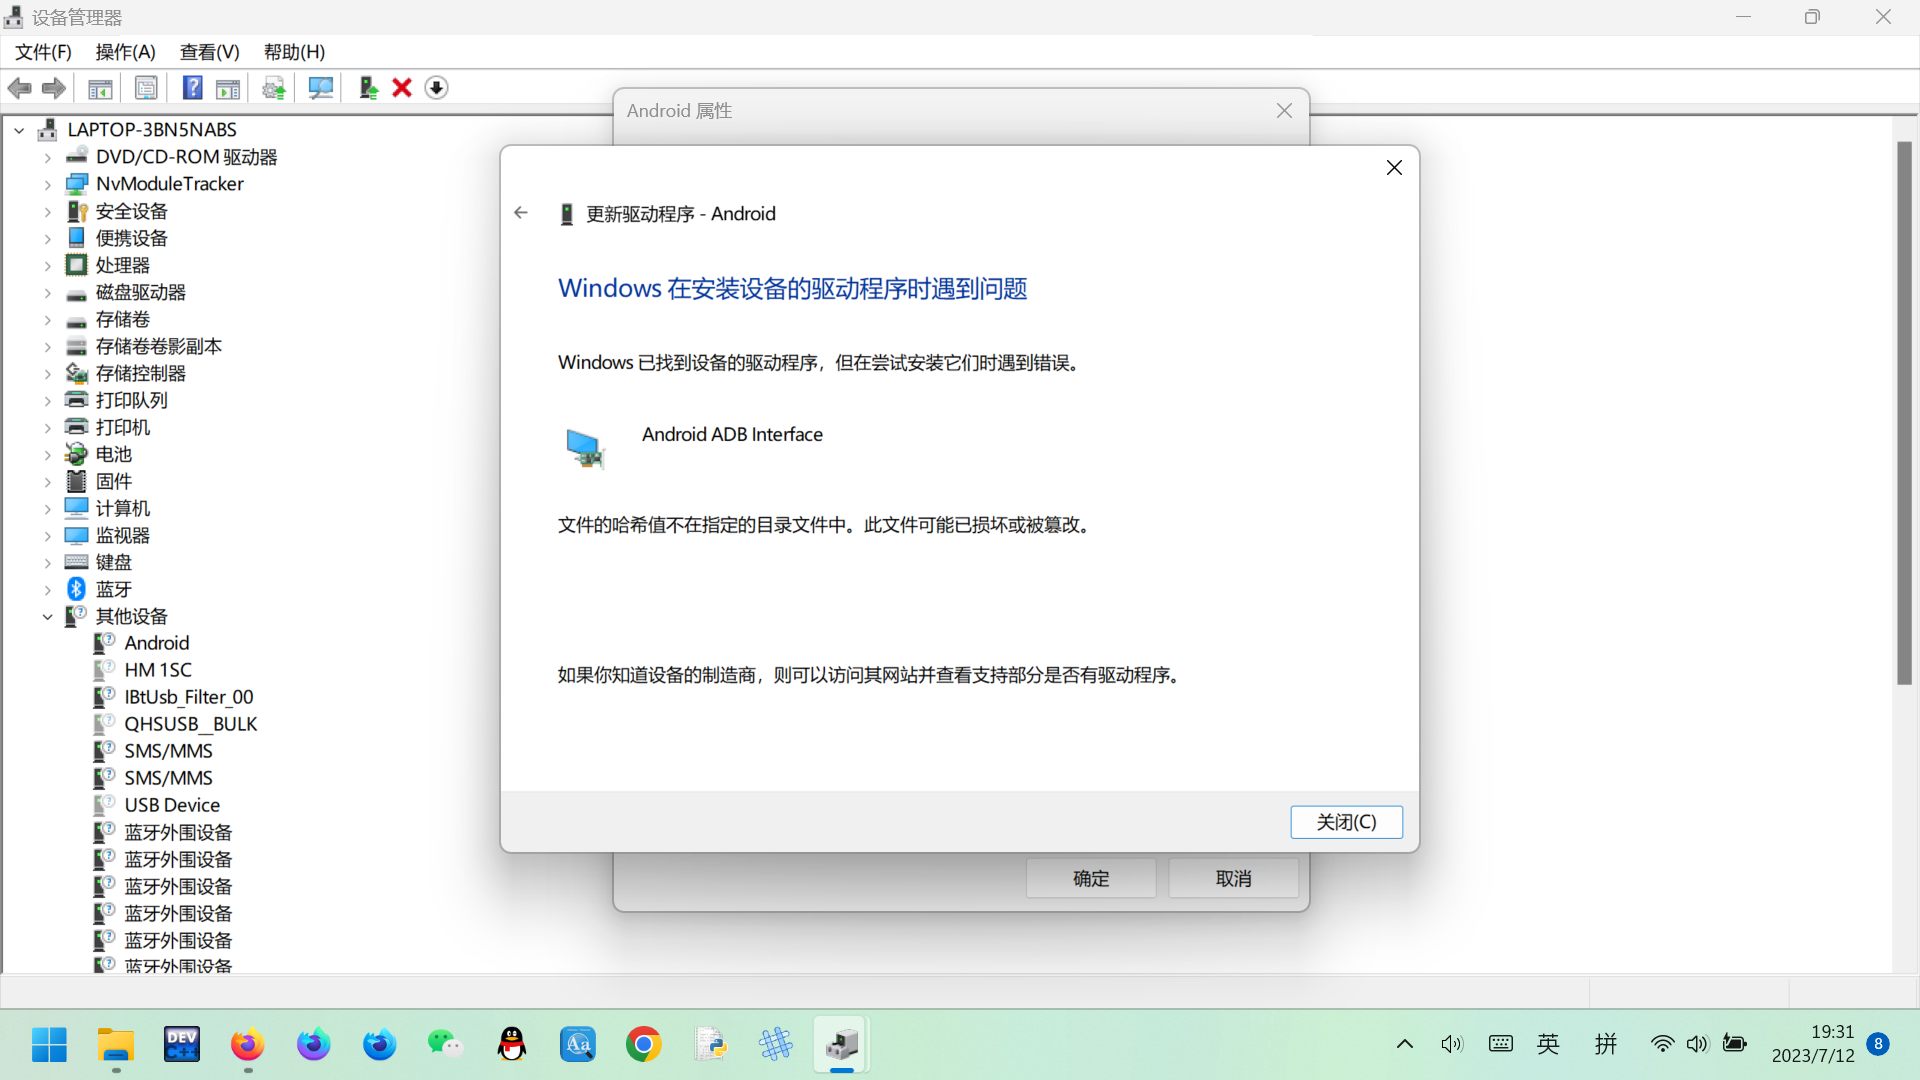Open QQ penguin app from the taskbar
1920x1080 pixels.
pyautogui.click(x=512, y=1044)
